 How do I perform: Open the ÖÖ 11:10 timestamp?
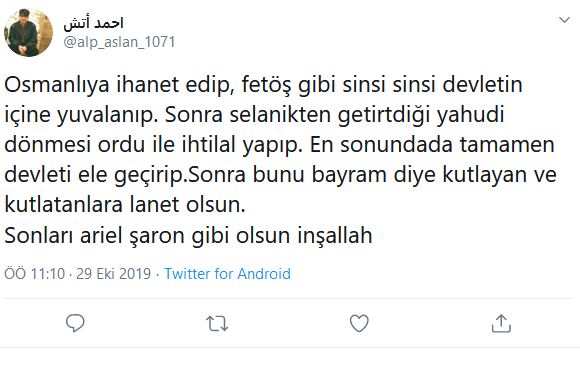pyautogui.click(x=34, y=274)
